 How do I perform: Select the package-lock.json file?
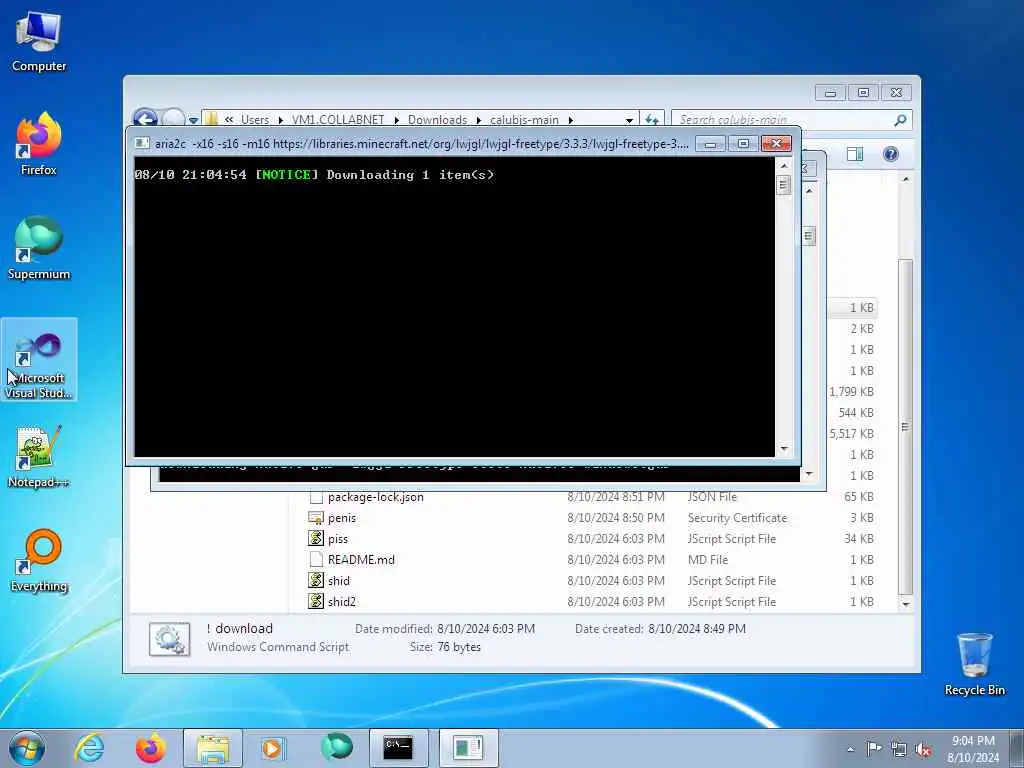click(376, 497)
